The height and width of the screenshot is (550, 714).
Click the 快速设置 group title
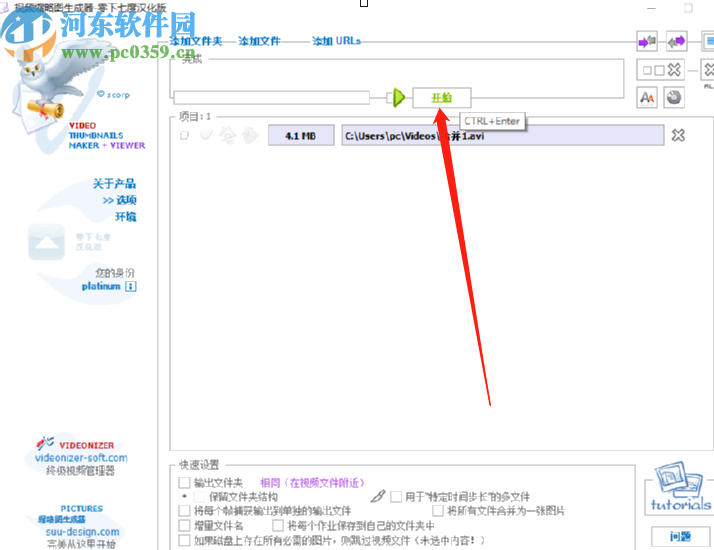tap(199, 465)
